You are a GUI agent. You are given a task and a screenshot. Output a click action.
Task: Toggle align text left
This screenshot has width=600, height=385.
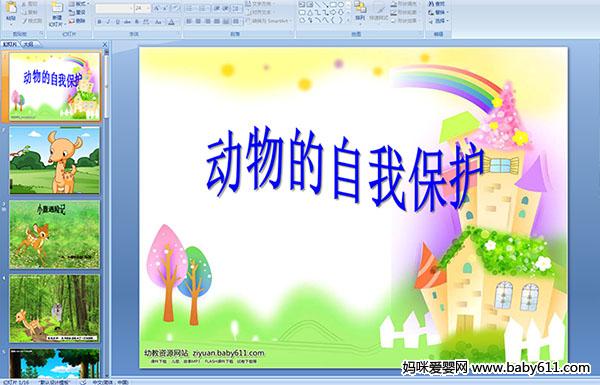click(189, 21)
